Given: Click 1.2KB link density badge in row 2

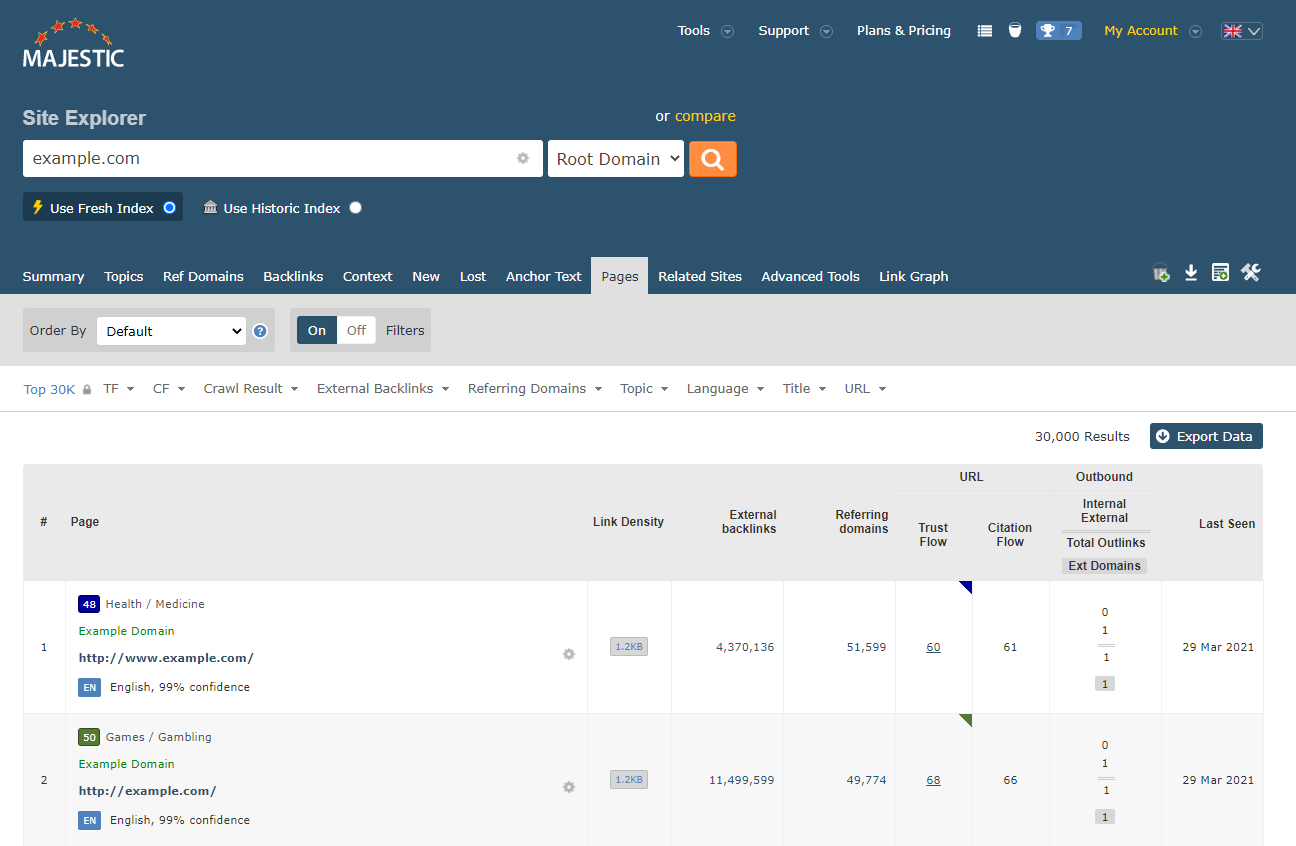Looking at the screenshot, I should point(629,780).
